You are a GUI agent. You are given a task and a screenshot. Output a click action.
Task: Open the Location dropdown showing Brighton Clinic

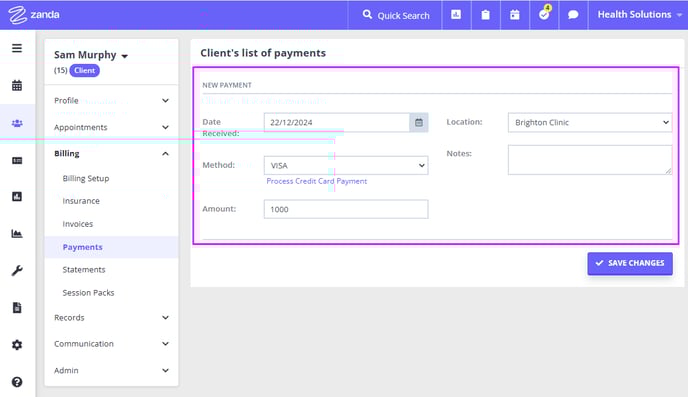click(590, 122)
